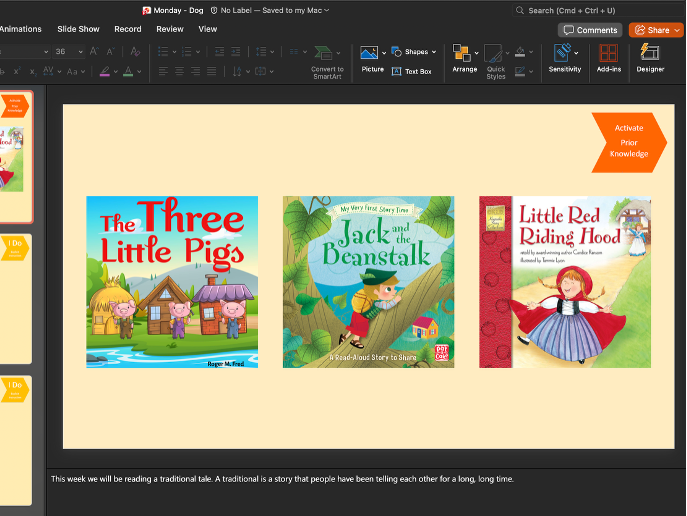687x516 pixels.
Task: Click the align text vertically icon
Action: coord(260,71)
